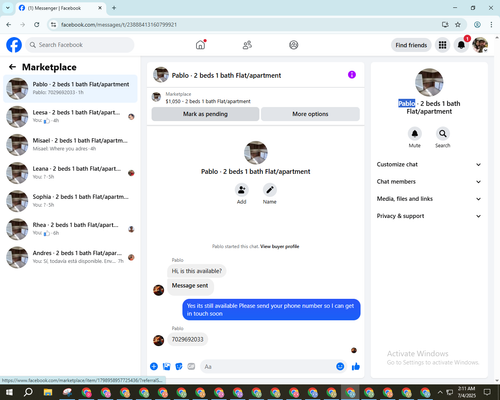Switch to the Messenger | Facebook tab
500x400 pixels.
click(x=61, y=8)
